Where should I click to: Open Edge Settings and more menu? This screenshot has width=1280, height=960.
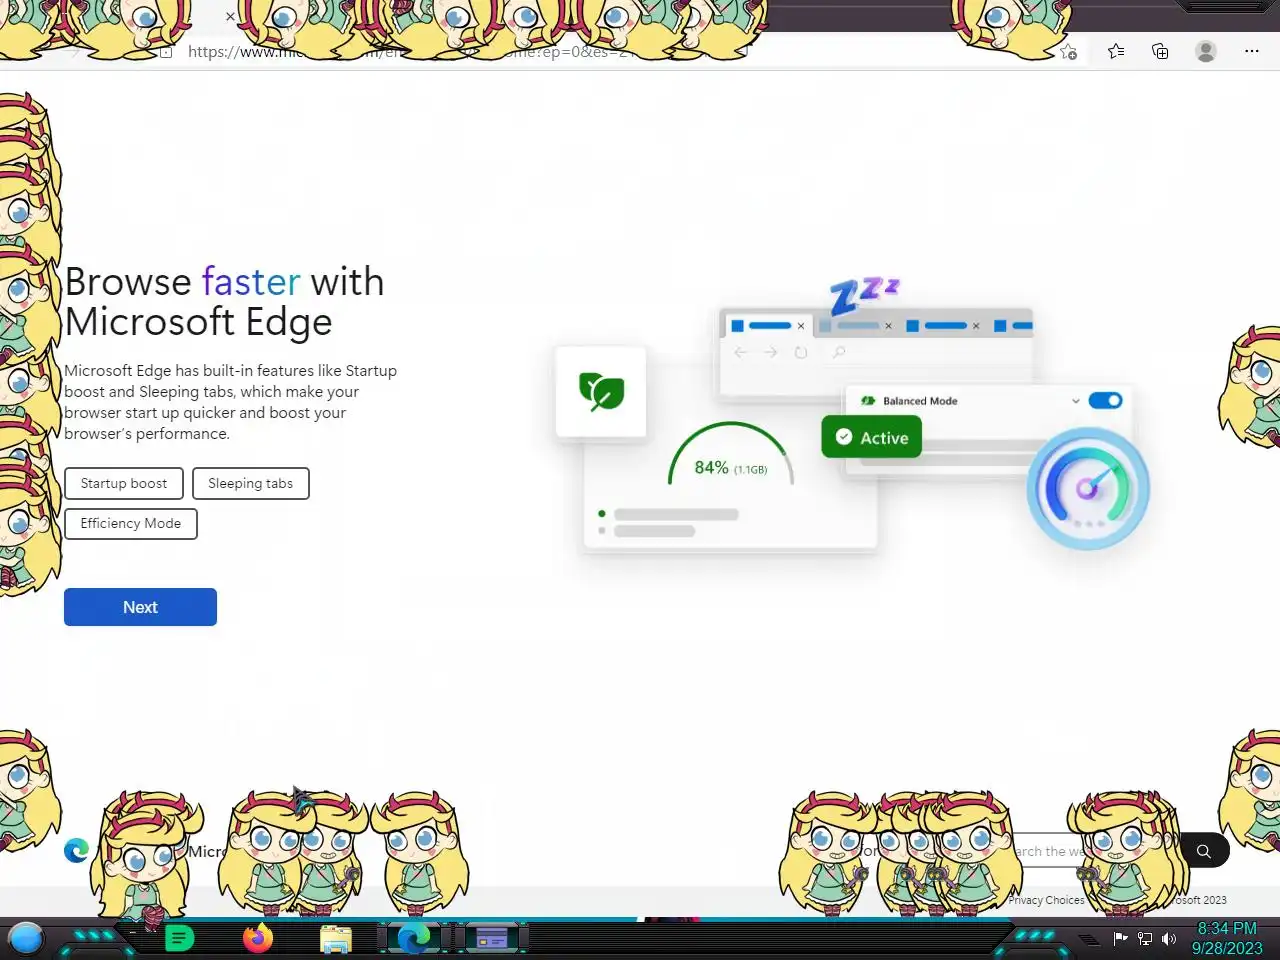coord(1251,51)
